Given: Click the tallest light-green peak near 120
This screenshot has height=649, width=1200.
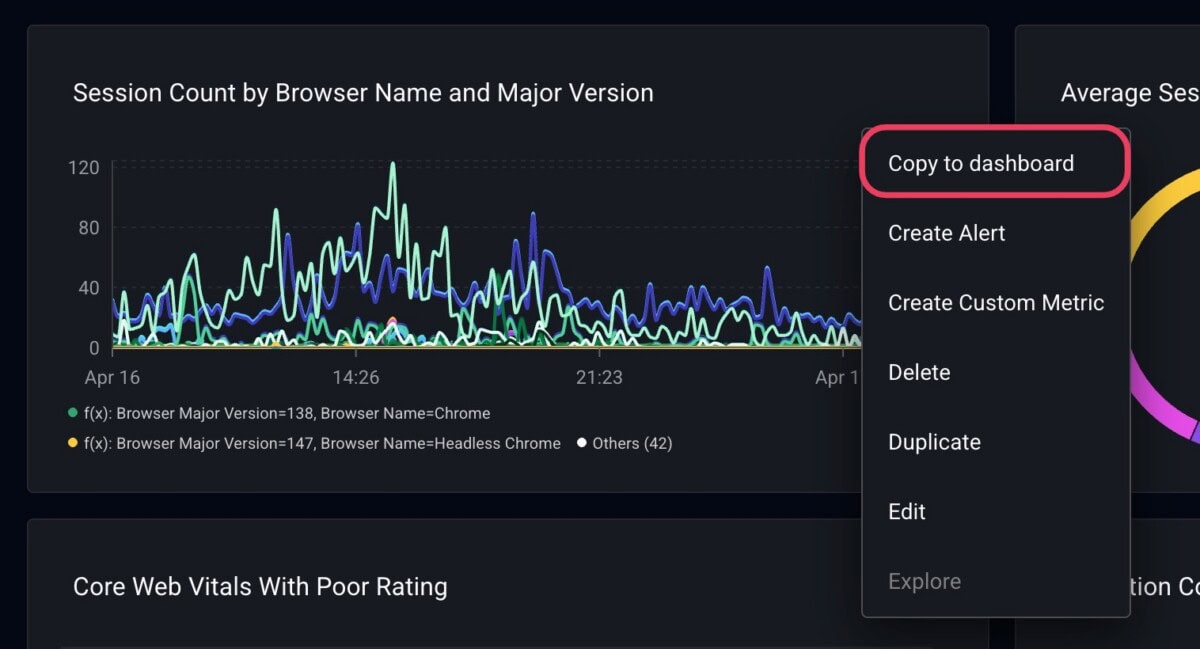Looking at the screenshot, I should point(392,165).
